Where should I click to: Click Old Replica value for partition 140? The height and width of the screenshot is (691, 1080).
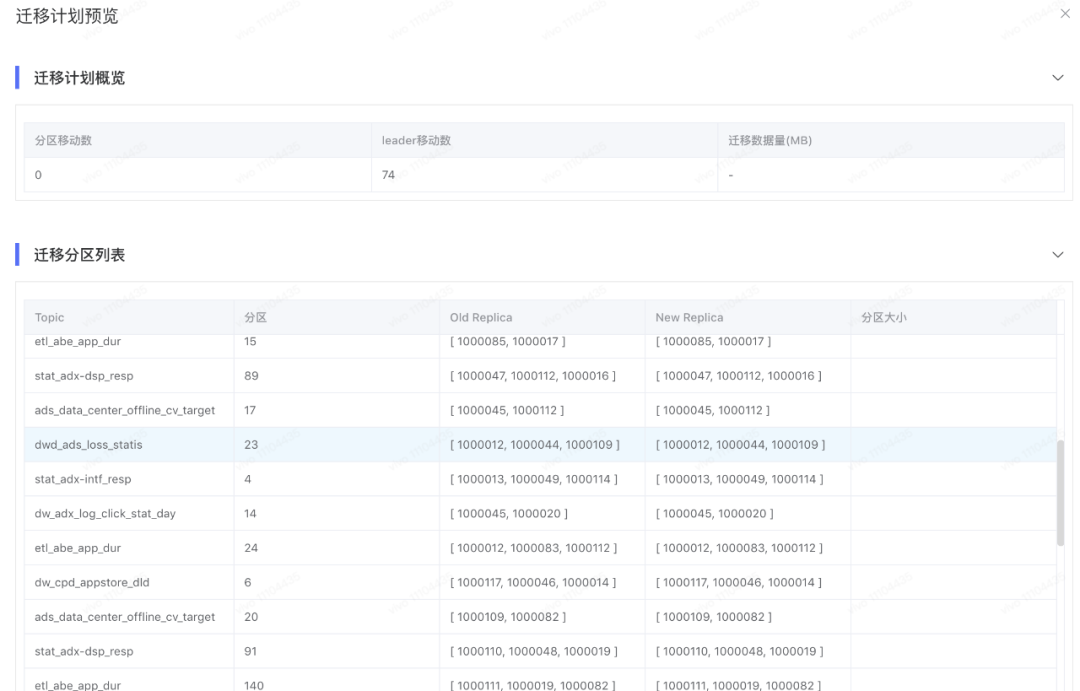pyautogui.click(x=533, y=685)
